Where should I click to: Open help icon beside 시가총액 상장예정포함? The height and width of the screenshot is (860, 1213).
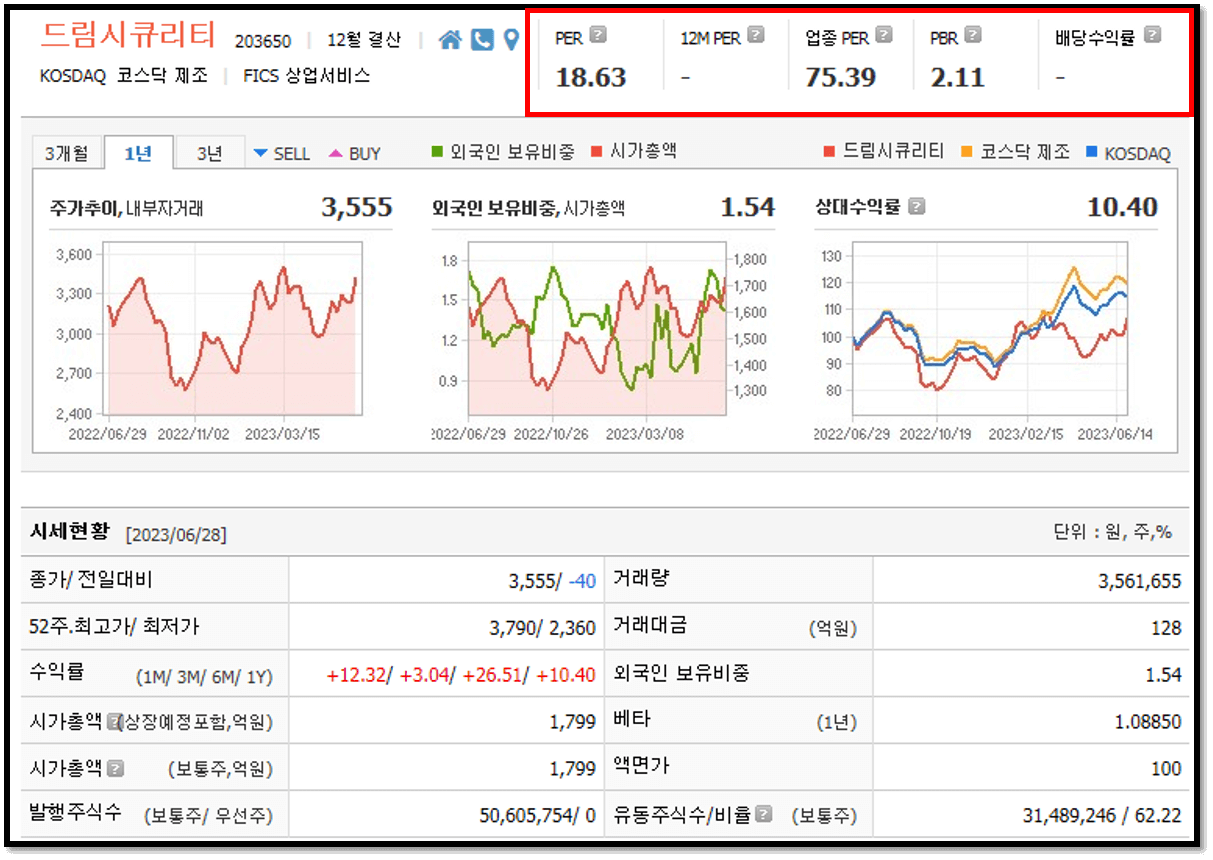pos(115,720)
